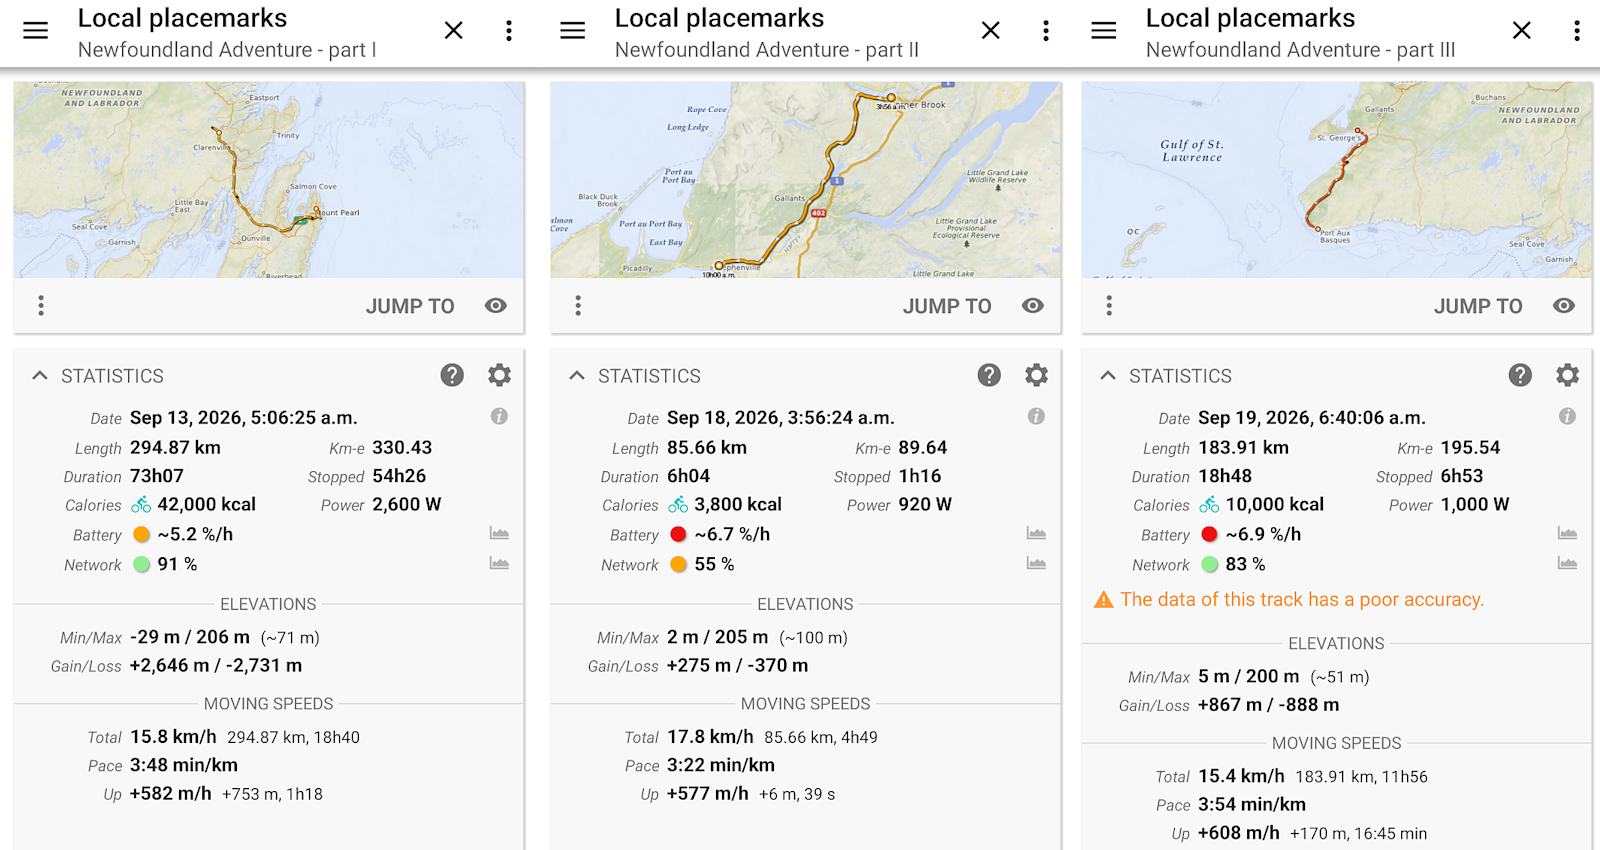Image resolution: width=1600 pixels, height=850 pixels.
Task: Click JUMP TO for part I track
Action: (410, 307)
